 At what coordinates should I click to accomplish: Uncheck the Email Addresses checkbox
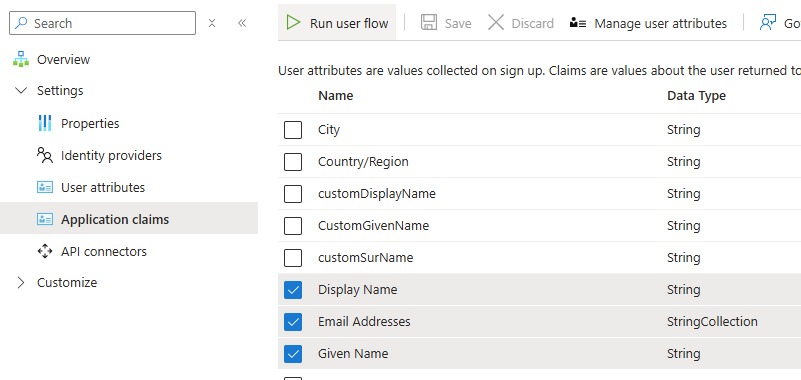point(293,322)
